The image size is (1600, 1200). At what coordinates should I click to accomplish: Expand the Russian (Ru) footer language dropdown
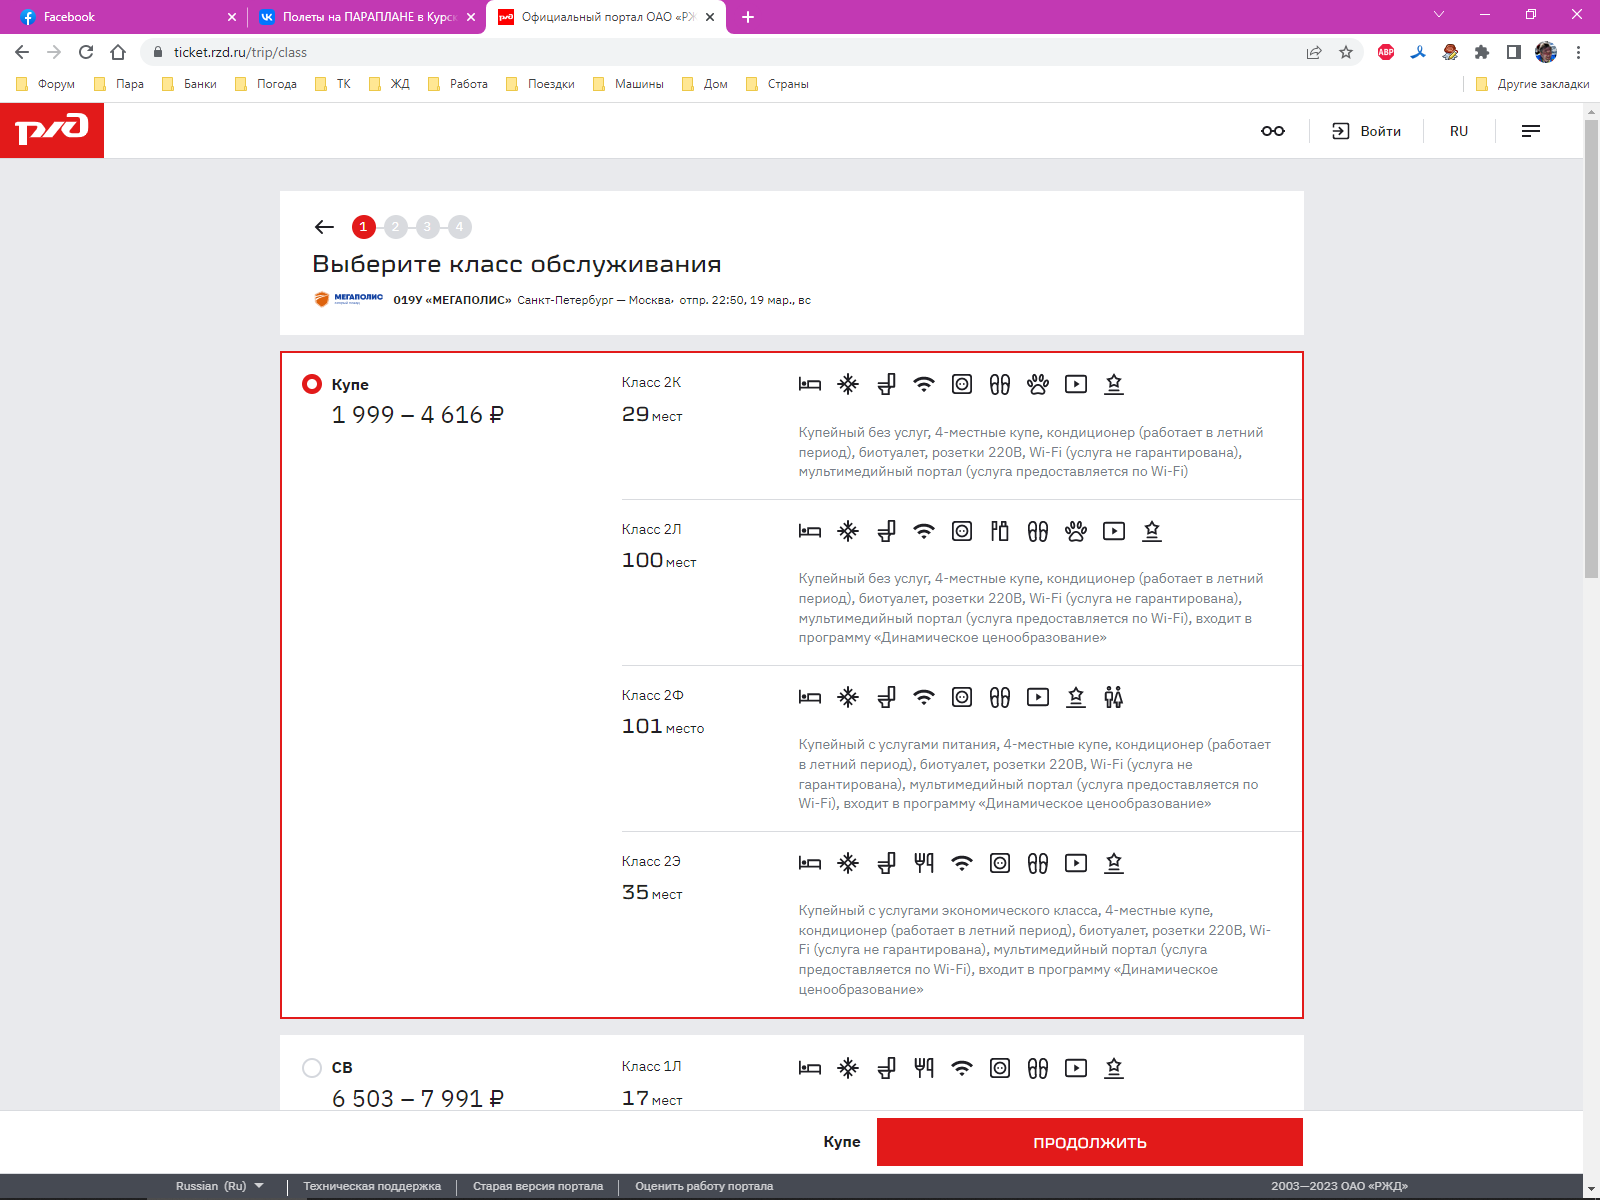pos(220,1186)
